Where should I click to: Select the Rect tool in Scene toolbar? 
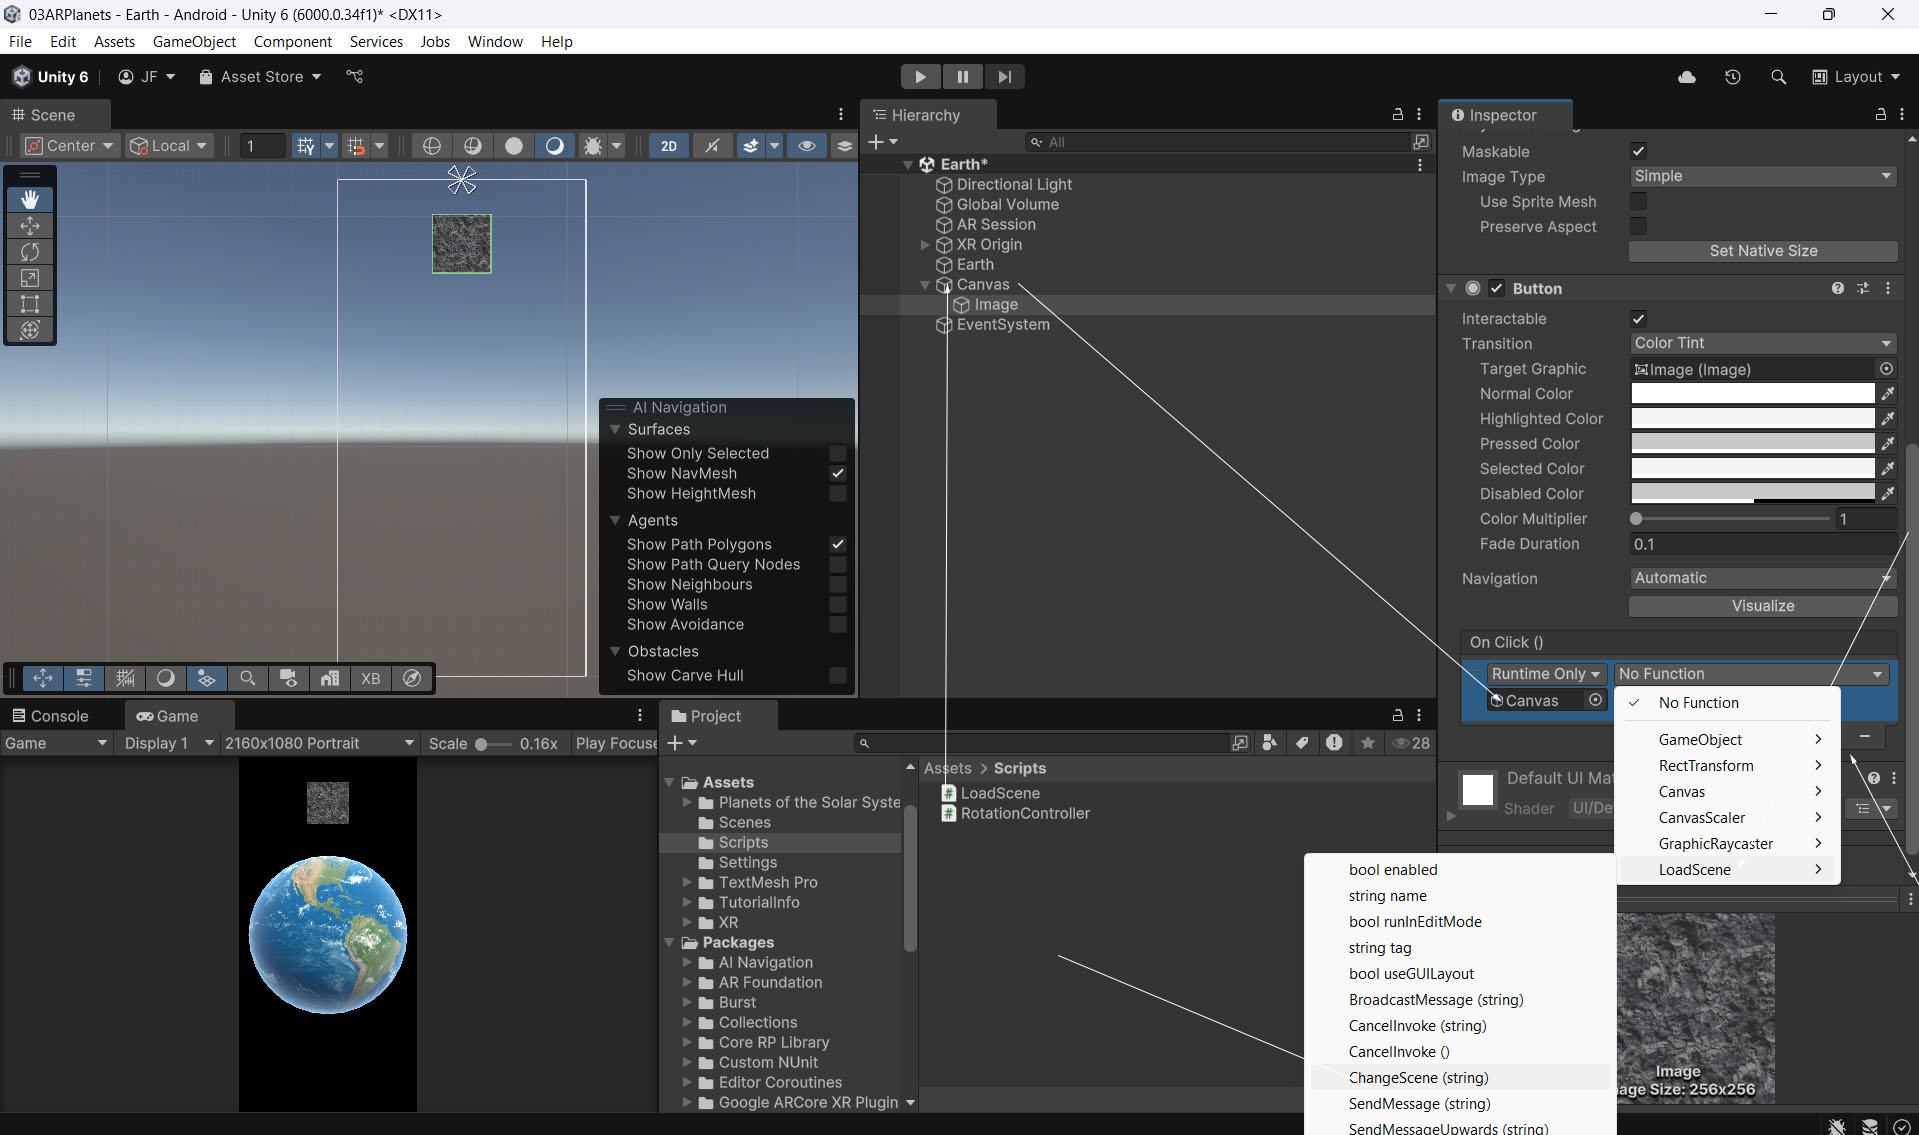tap(30, 304)
